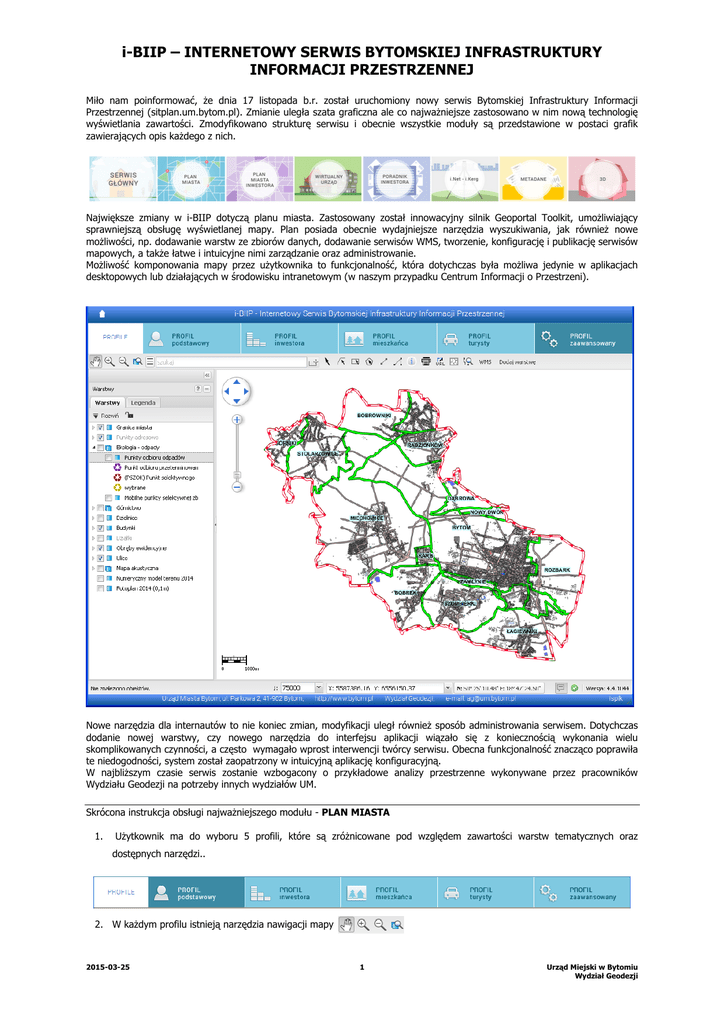This screenshot has width=724, height=1024.
Task: Expand the Górnictwo layer group
Action: [93, 507]
